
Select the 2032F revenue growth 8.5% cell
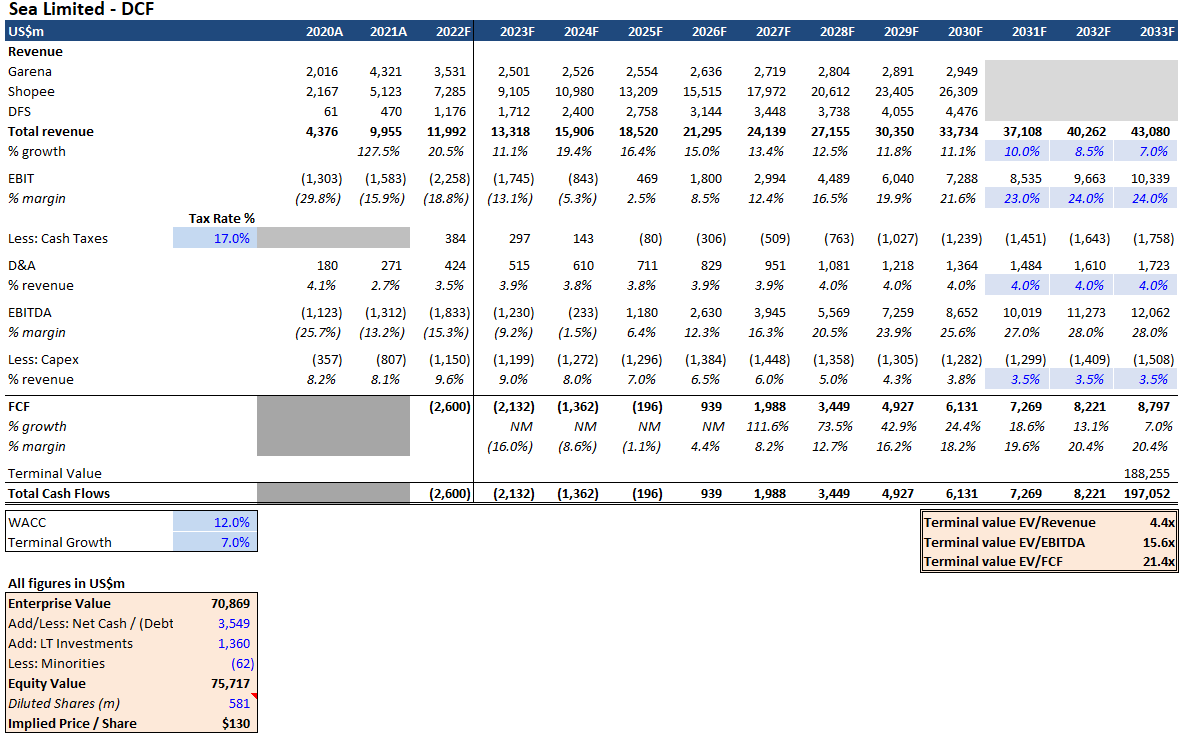pyautogui.click(x=1081, y=151)
